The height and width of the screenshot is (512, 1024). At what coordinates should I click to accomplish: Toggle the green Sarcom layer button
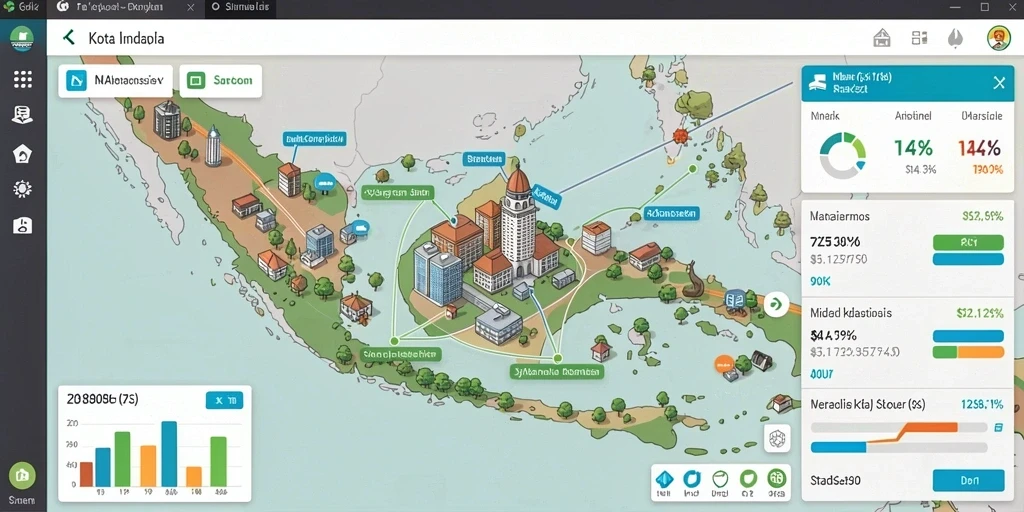click(x=220, y=81)
